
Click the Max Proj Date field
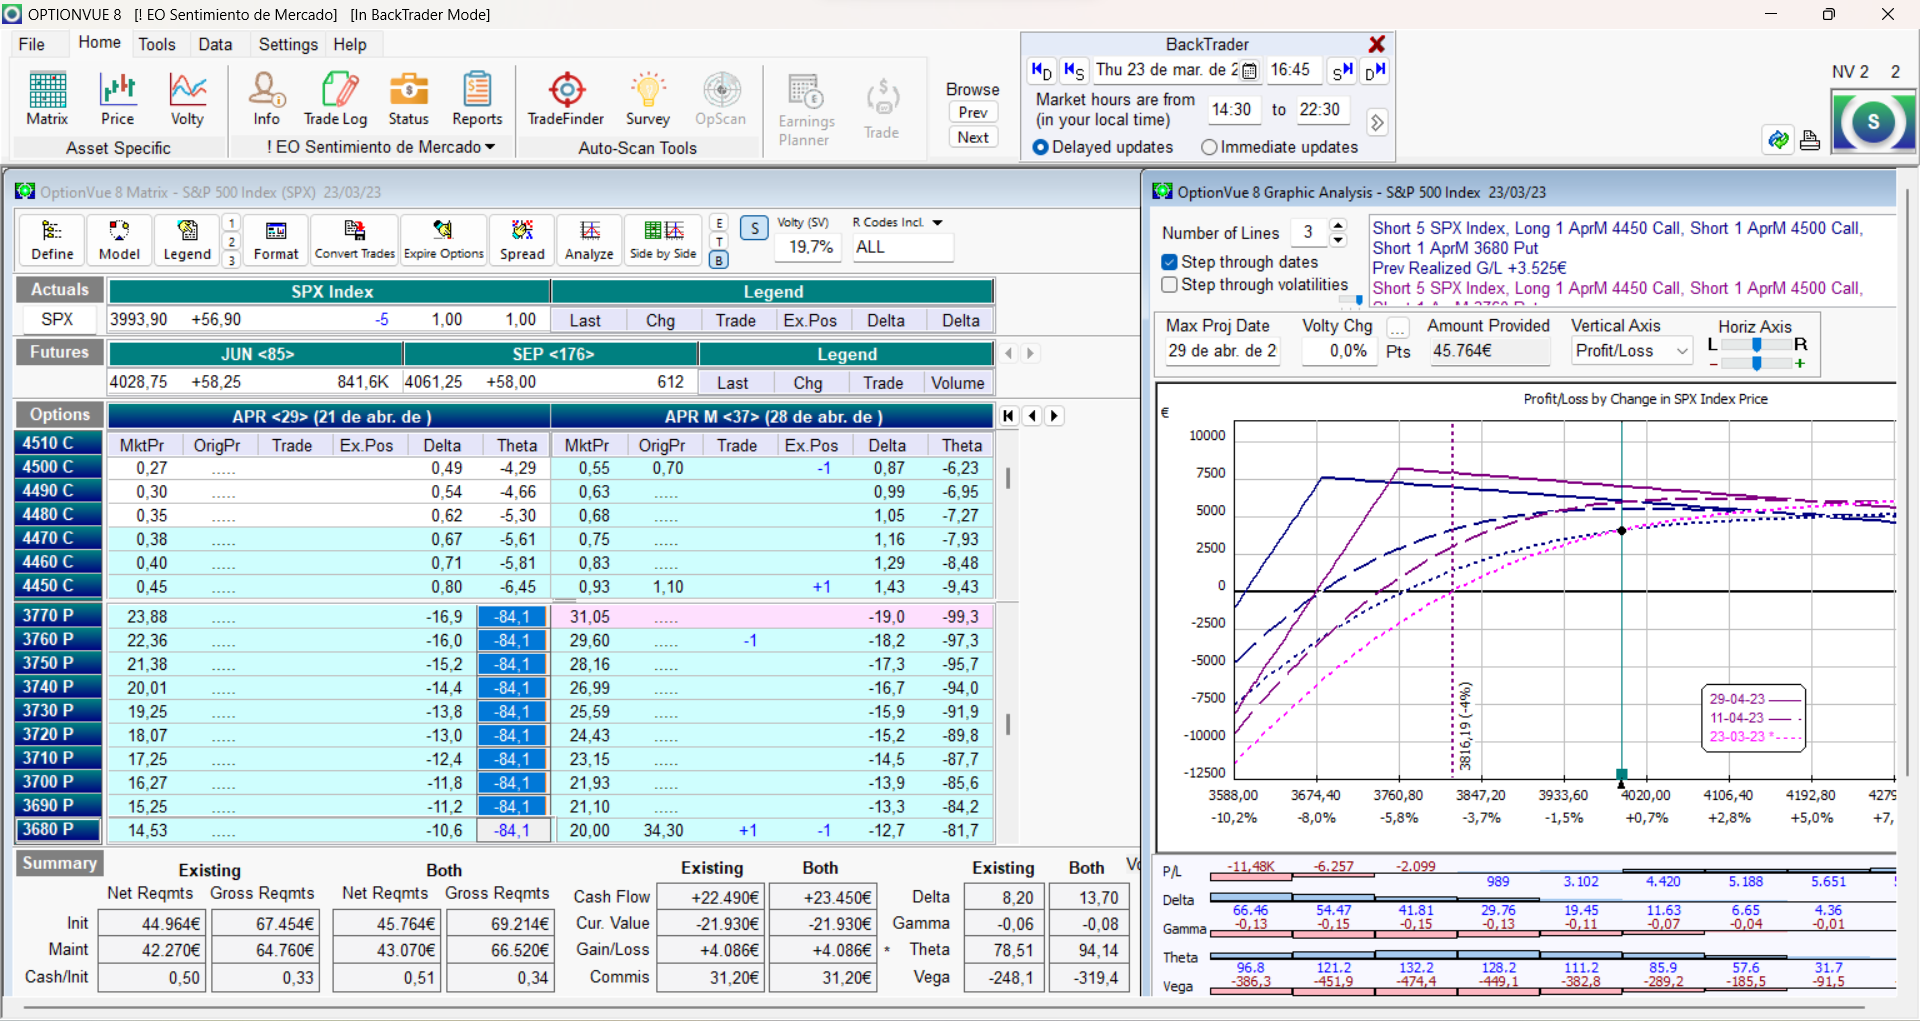coord(1222,351)
